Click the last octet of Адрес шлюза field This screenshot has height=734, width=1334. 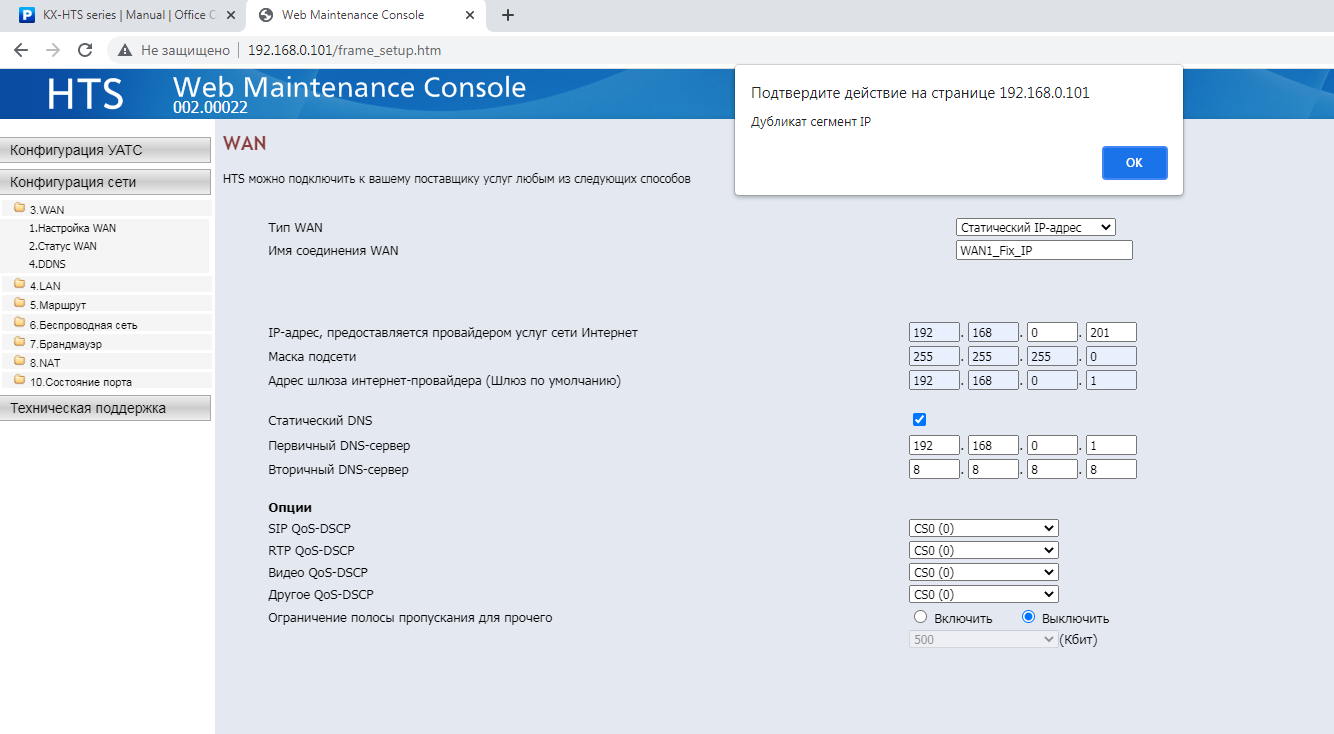[1111, 380]
